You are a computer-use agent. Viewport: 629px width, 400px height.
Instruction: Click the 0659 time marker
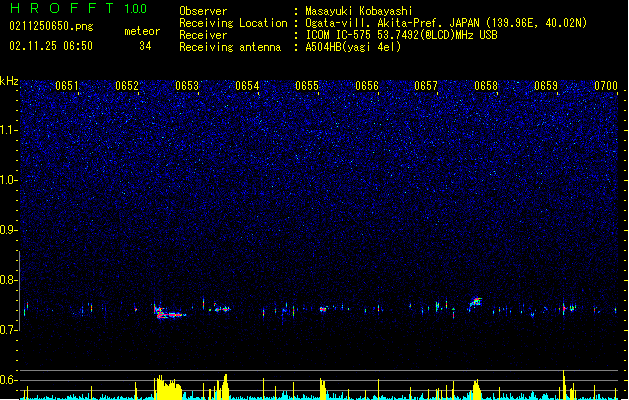click(x=546, y=86)
